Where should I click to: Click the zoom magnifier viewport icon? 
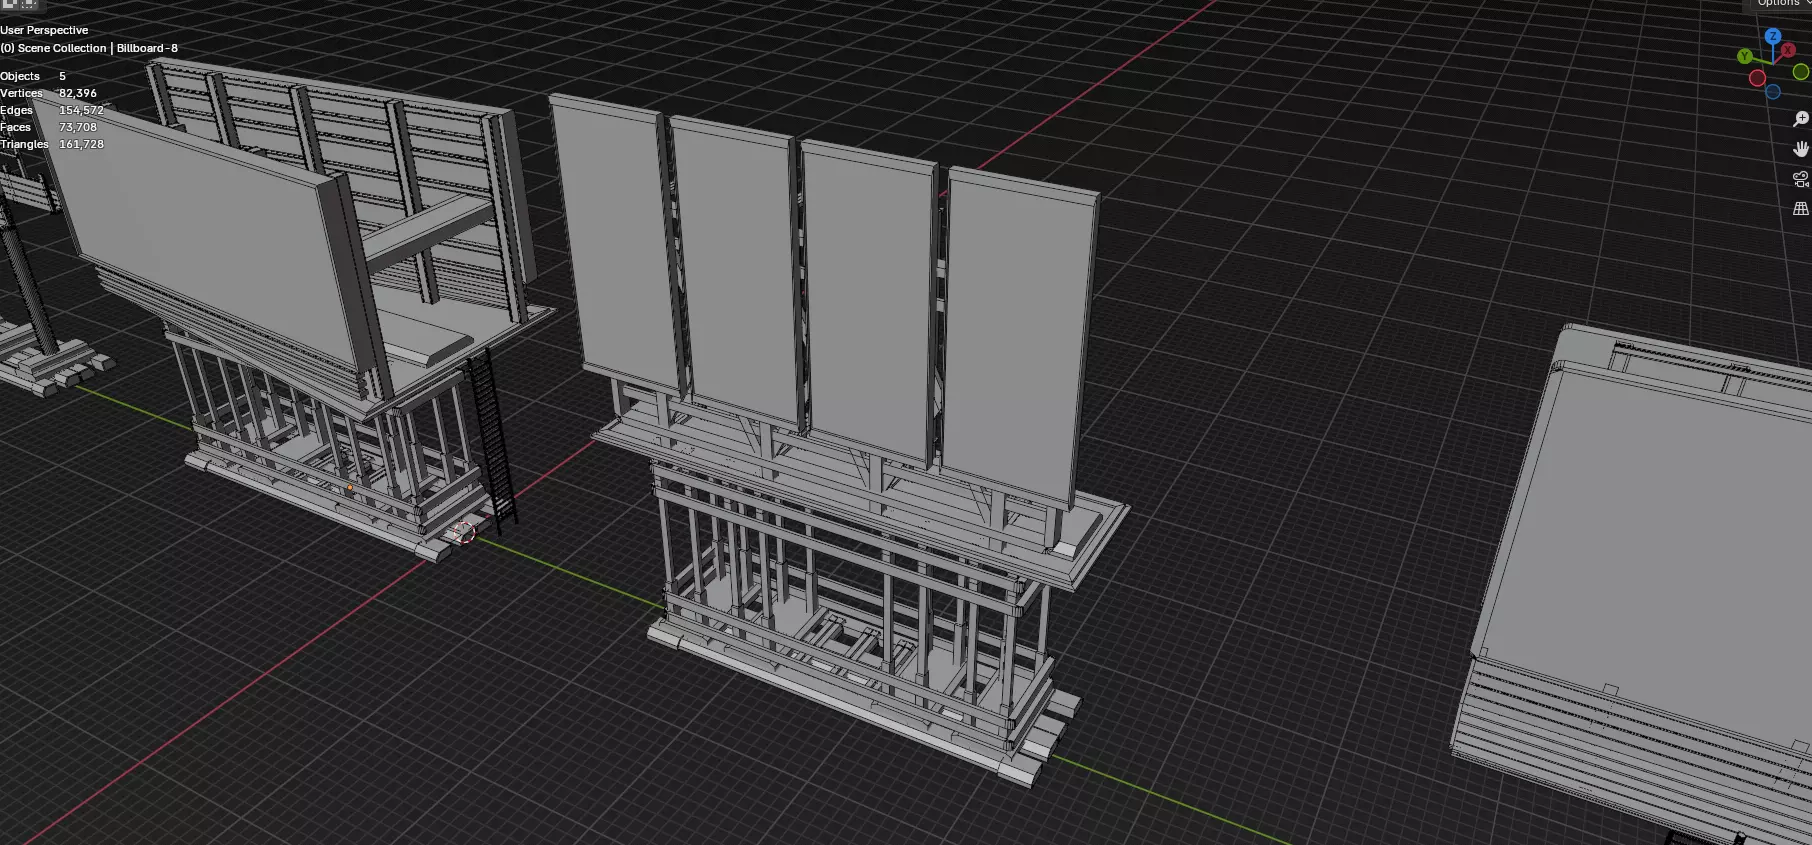click(x=1801, y=119)
